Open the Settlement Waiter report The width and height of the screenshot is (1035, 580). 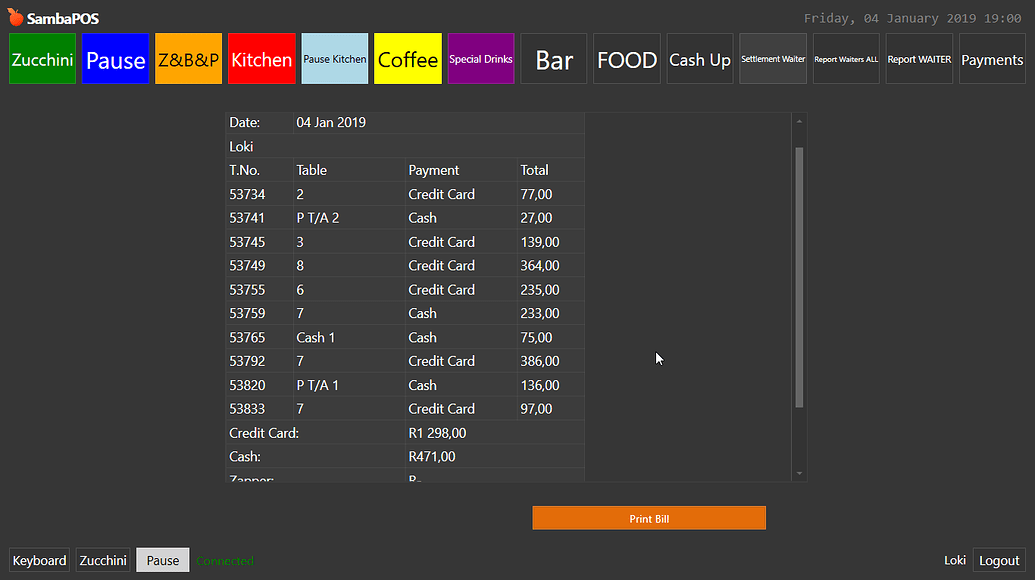pos(772,58)
